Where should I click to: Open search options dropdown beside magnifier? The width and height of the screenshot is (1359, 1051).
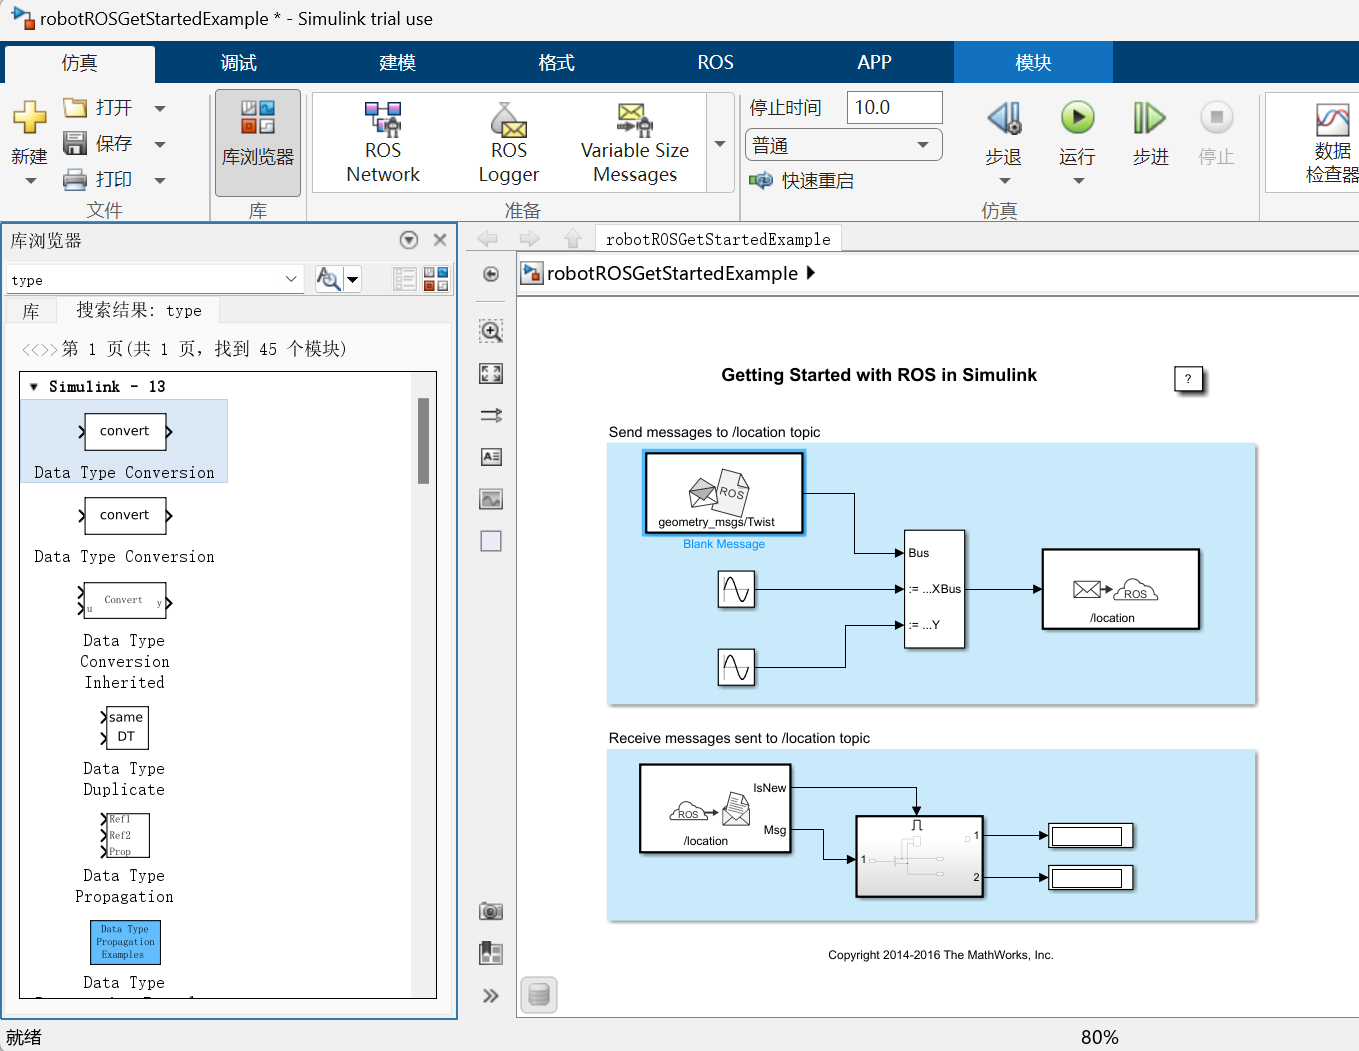pyautogui.click(x=352, y=280)
